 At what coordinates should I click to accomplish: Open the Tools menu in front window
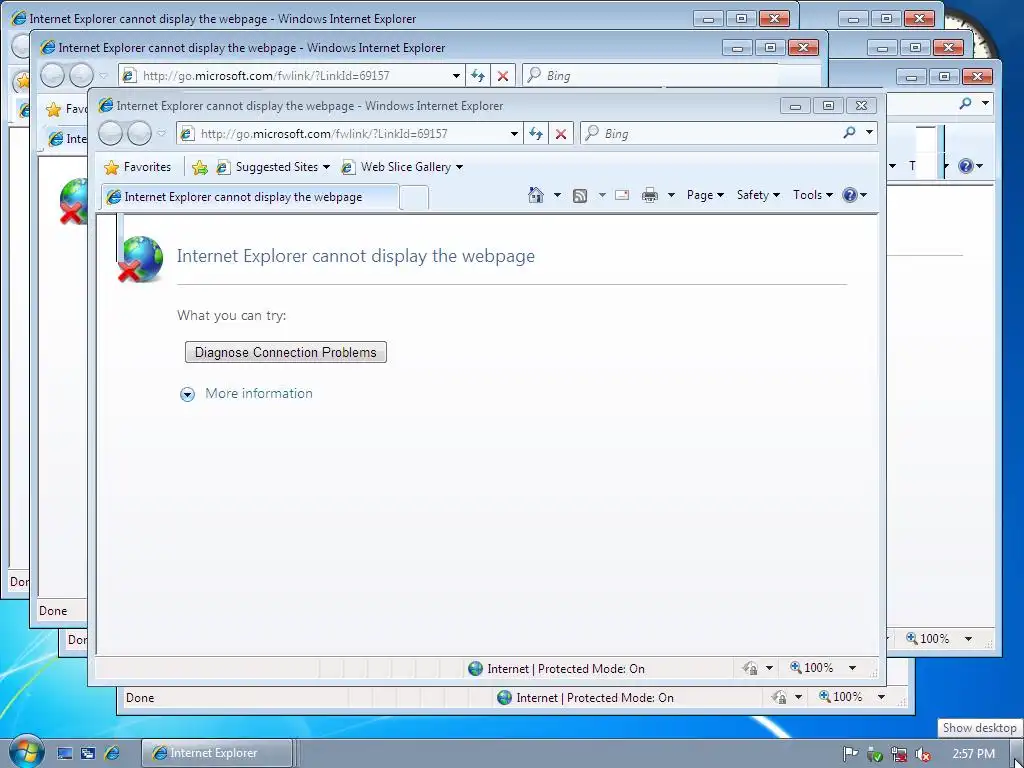[x=812, y=195]
